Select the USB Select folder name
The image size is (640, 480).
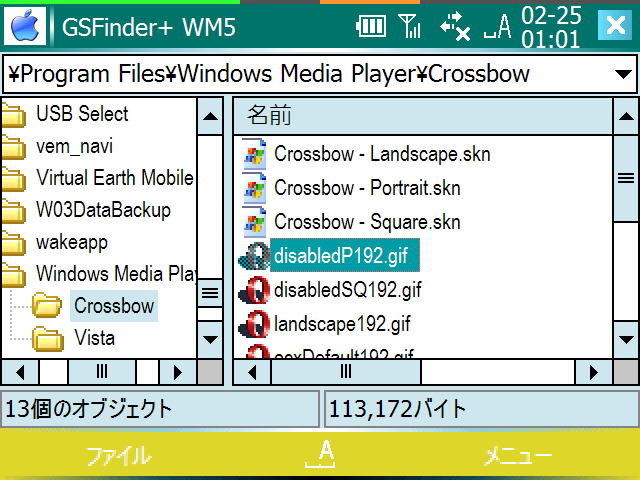click(x=82, y=113)
